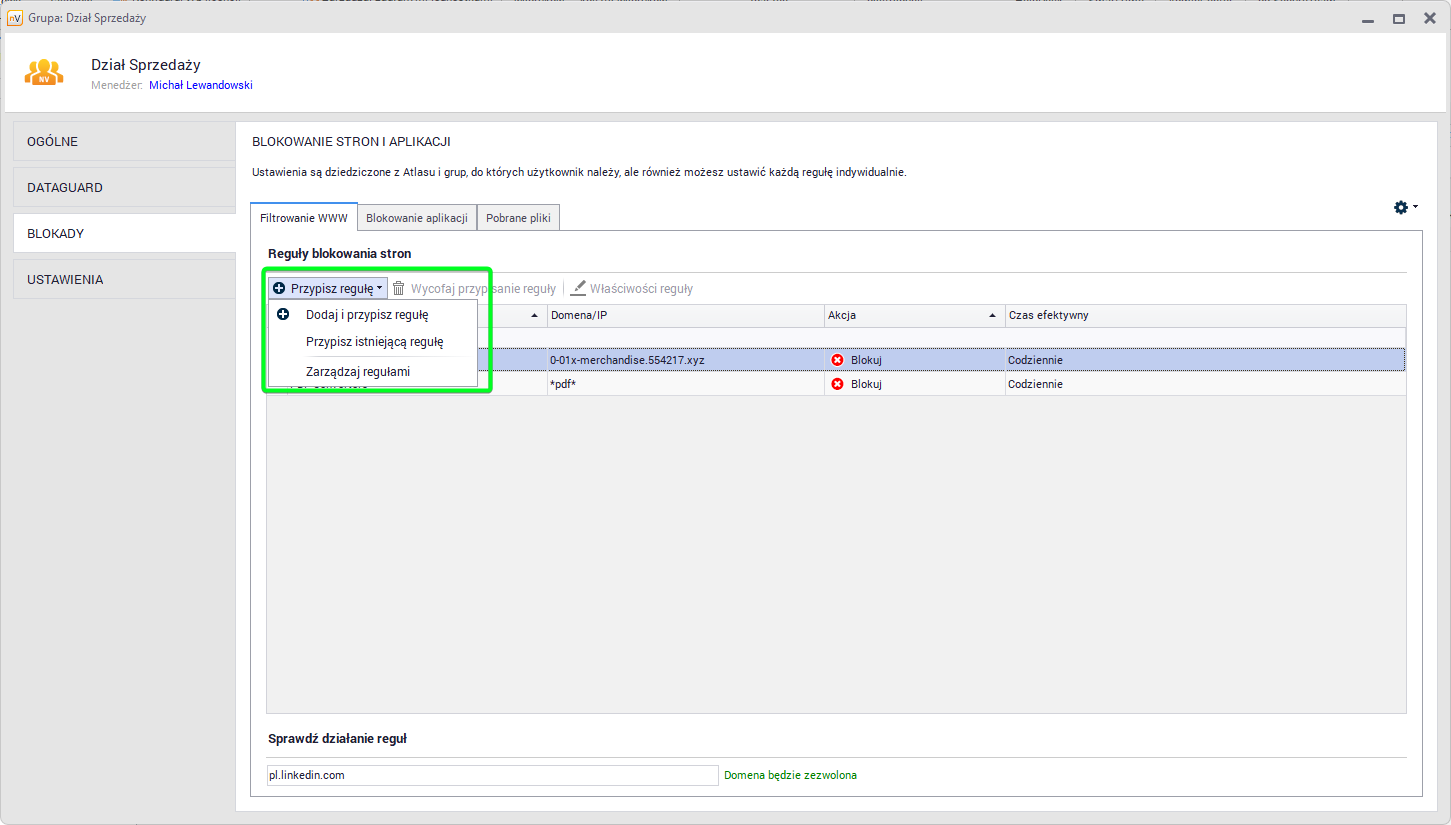Image resolution: width=1451 pixels, height=825 pixels.
Task: Open the Pobrane pliki tab
Action: pos(518,218)
